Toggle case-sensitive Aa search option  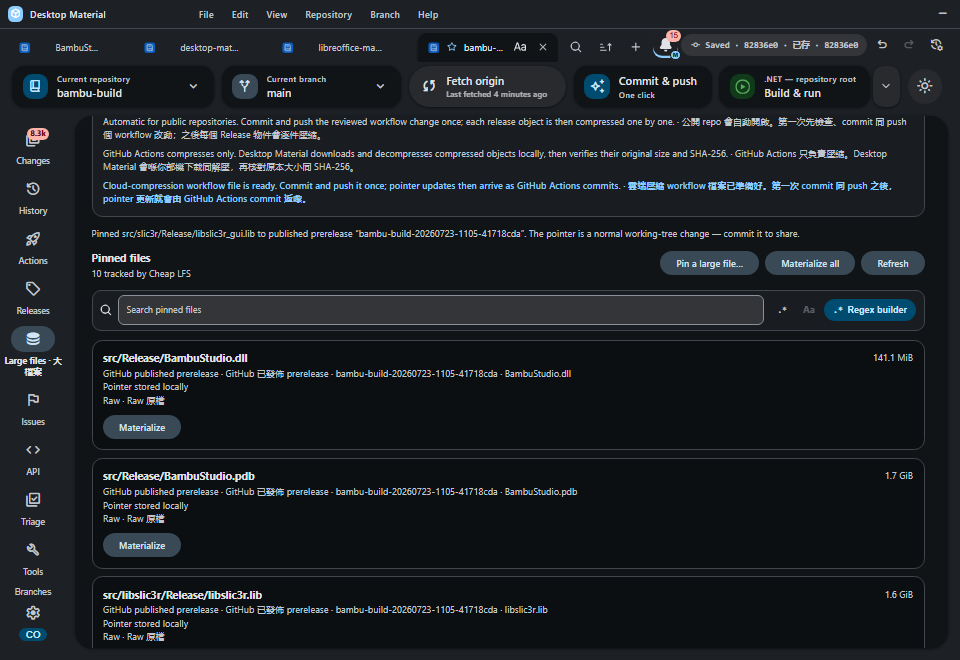809,310
